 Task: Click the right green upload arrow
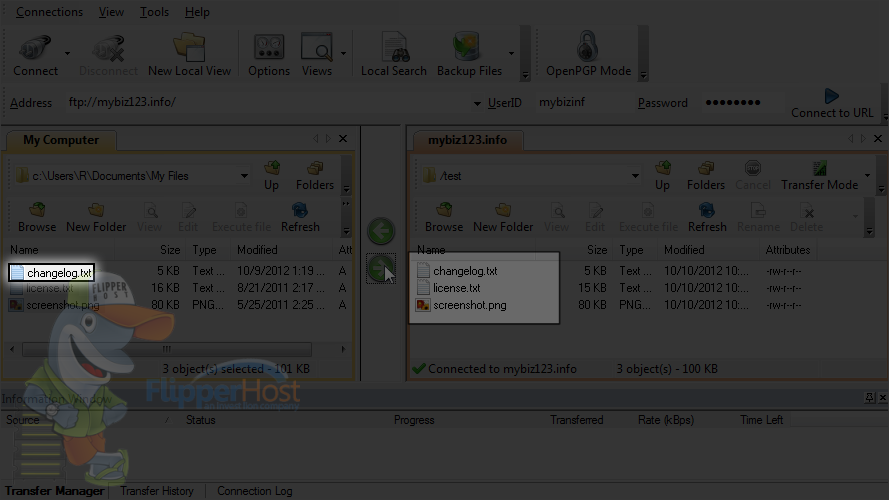(x=380, y=268)
